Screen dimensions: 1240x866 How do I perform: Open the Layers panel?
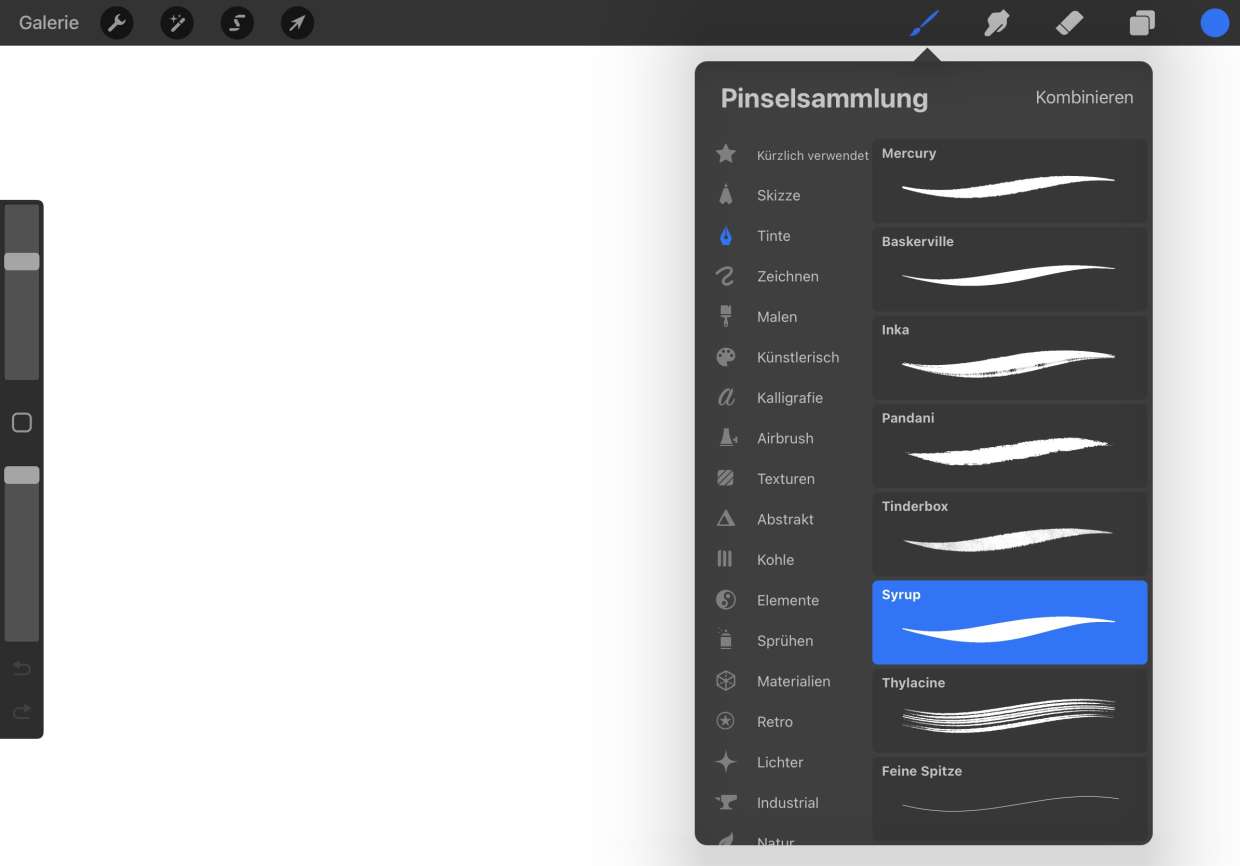tap(1142, 23)
